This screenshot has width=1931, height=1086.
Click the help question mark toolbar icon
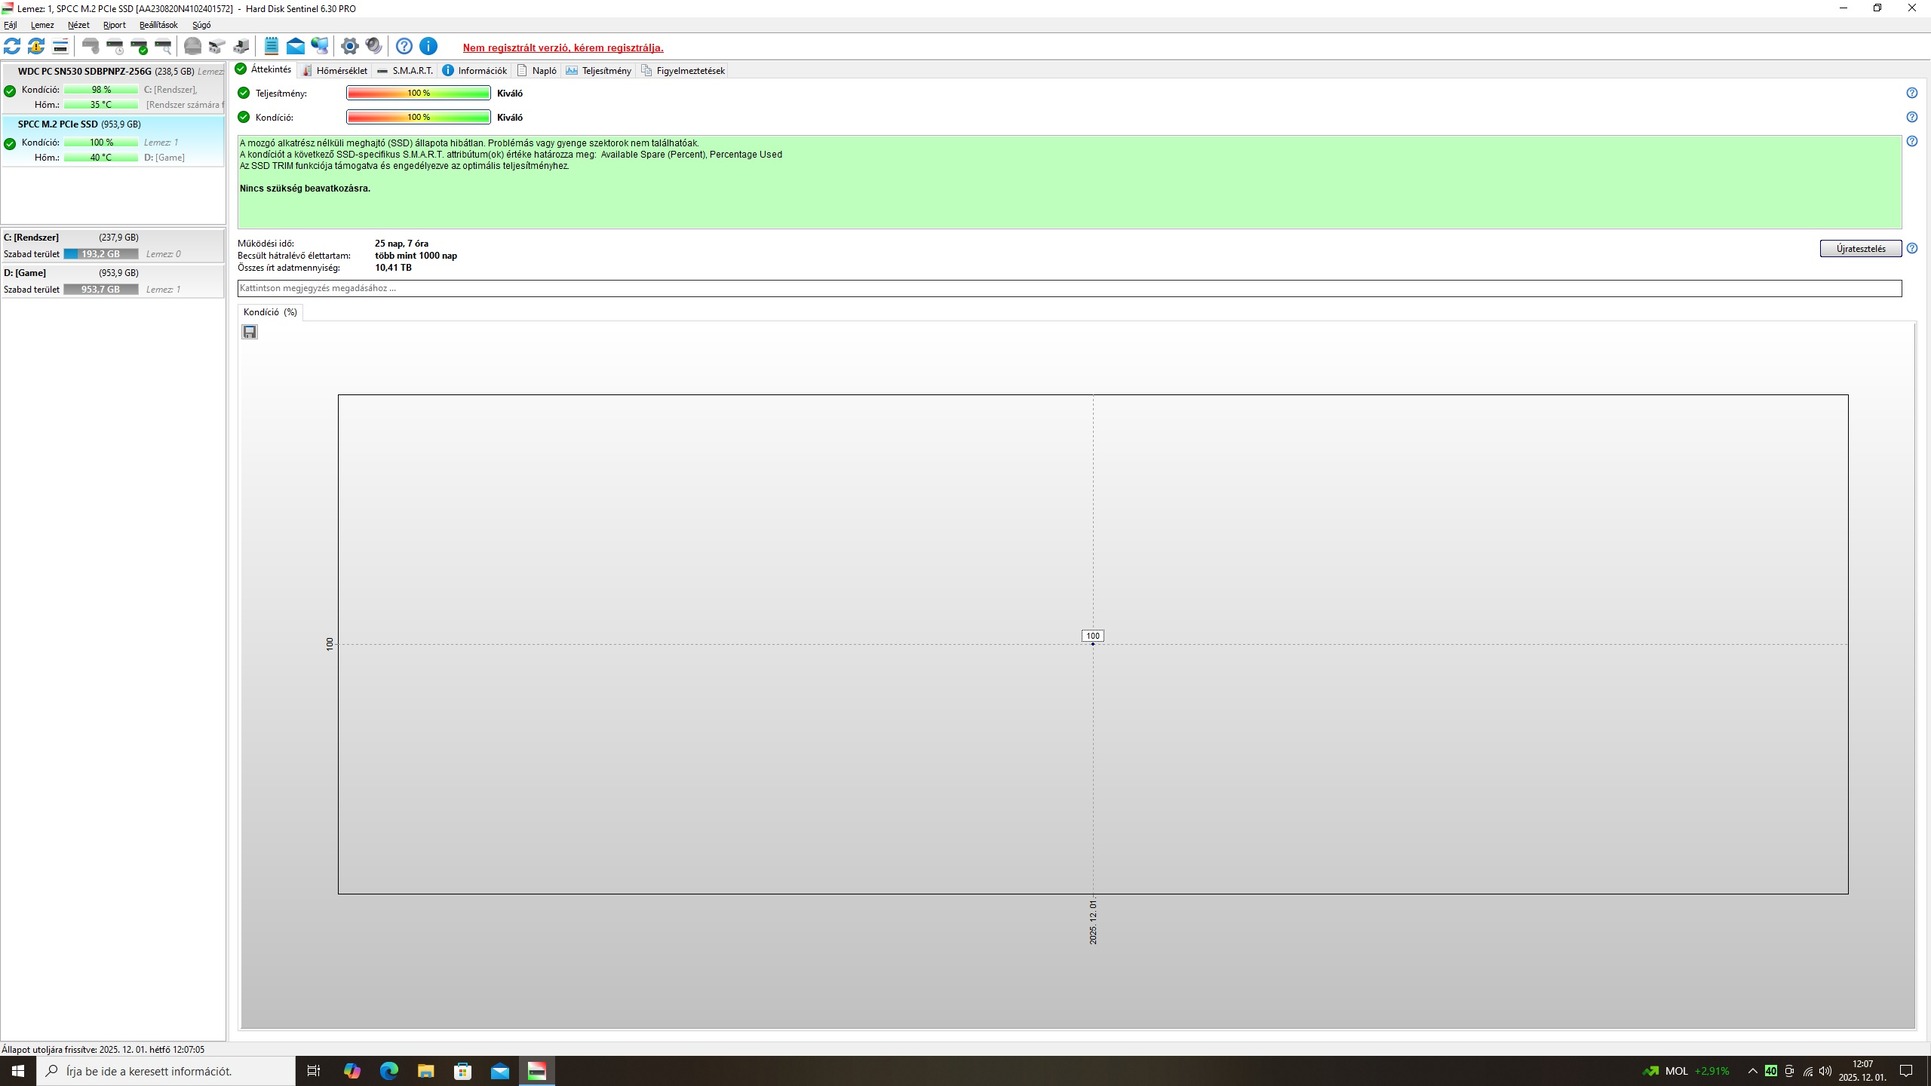tap(404, 46)
